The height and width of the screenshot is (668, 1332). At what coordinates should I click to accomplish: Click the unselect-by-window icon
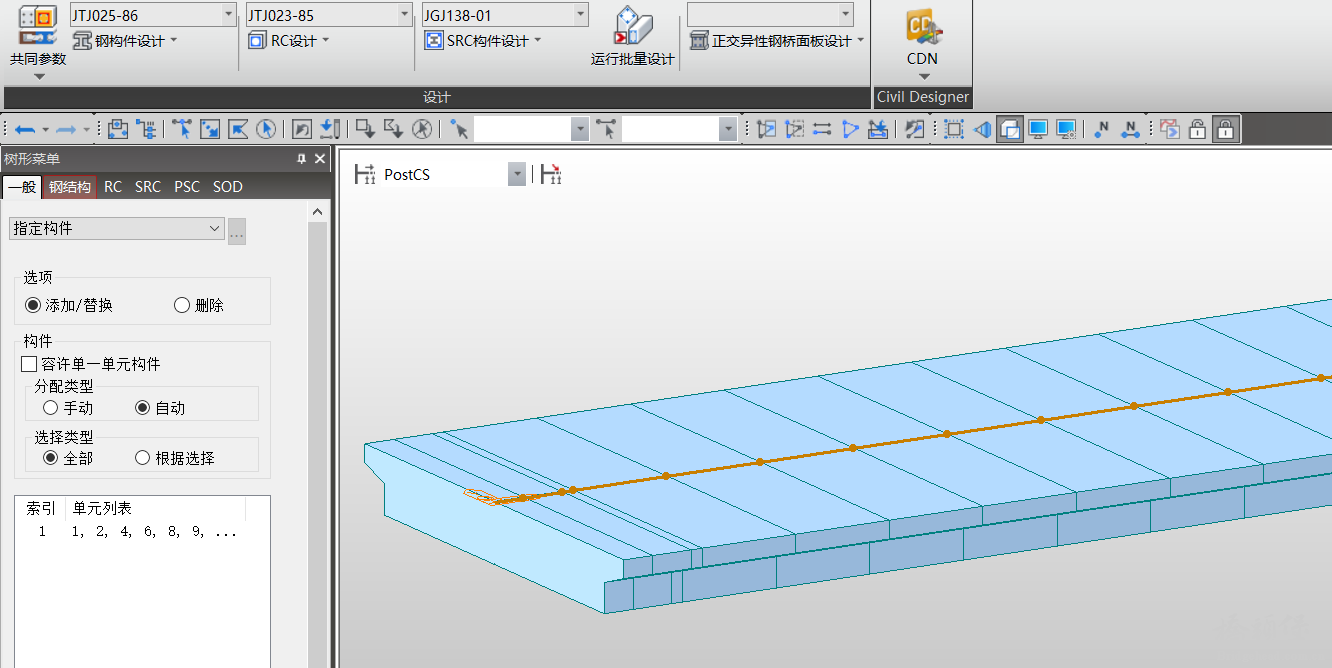[x=366, y=129]
